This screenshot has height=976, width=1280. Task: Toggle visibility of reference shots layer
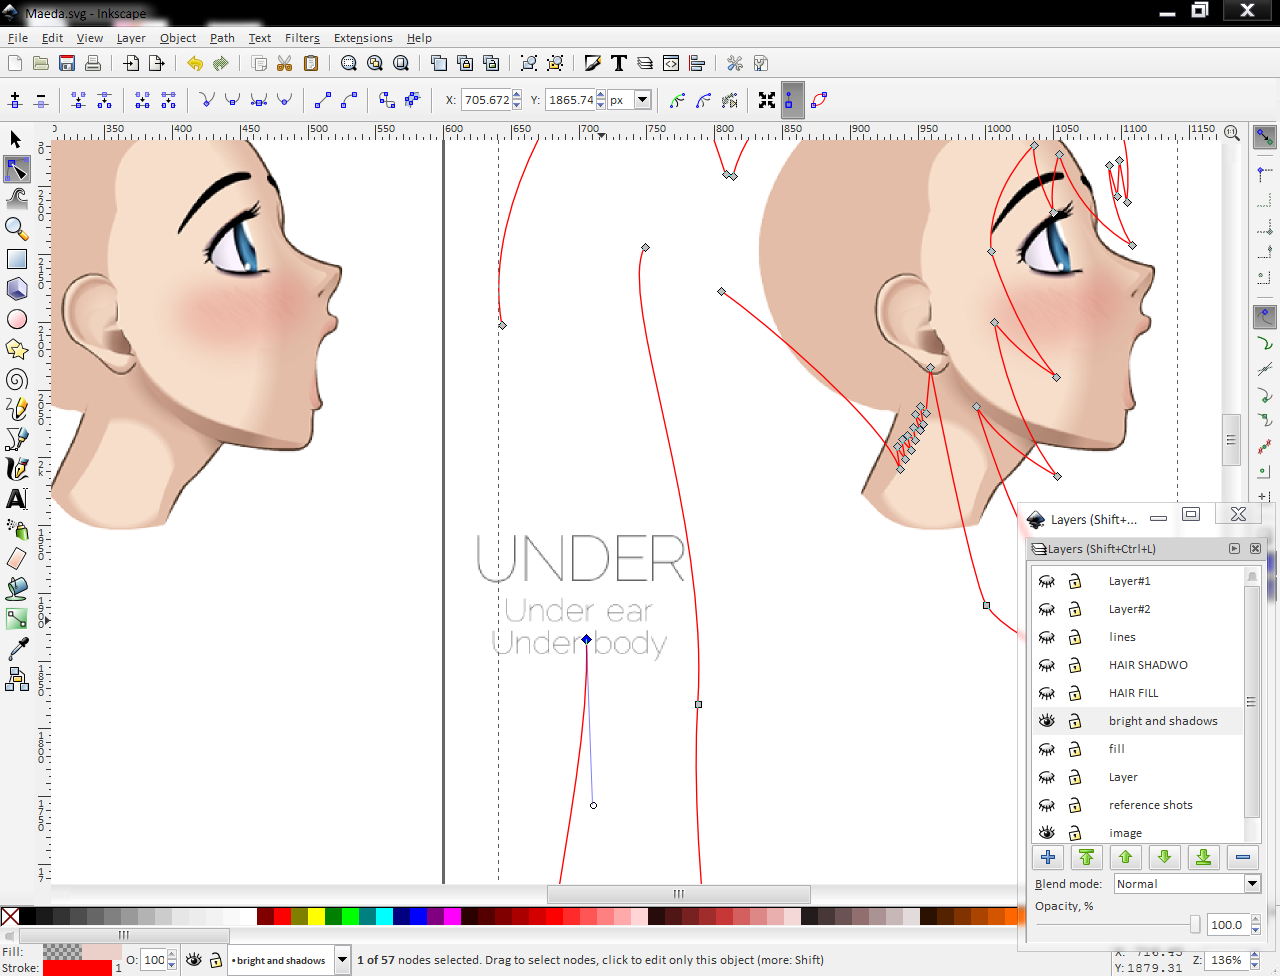coord(1047,805)
